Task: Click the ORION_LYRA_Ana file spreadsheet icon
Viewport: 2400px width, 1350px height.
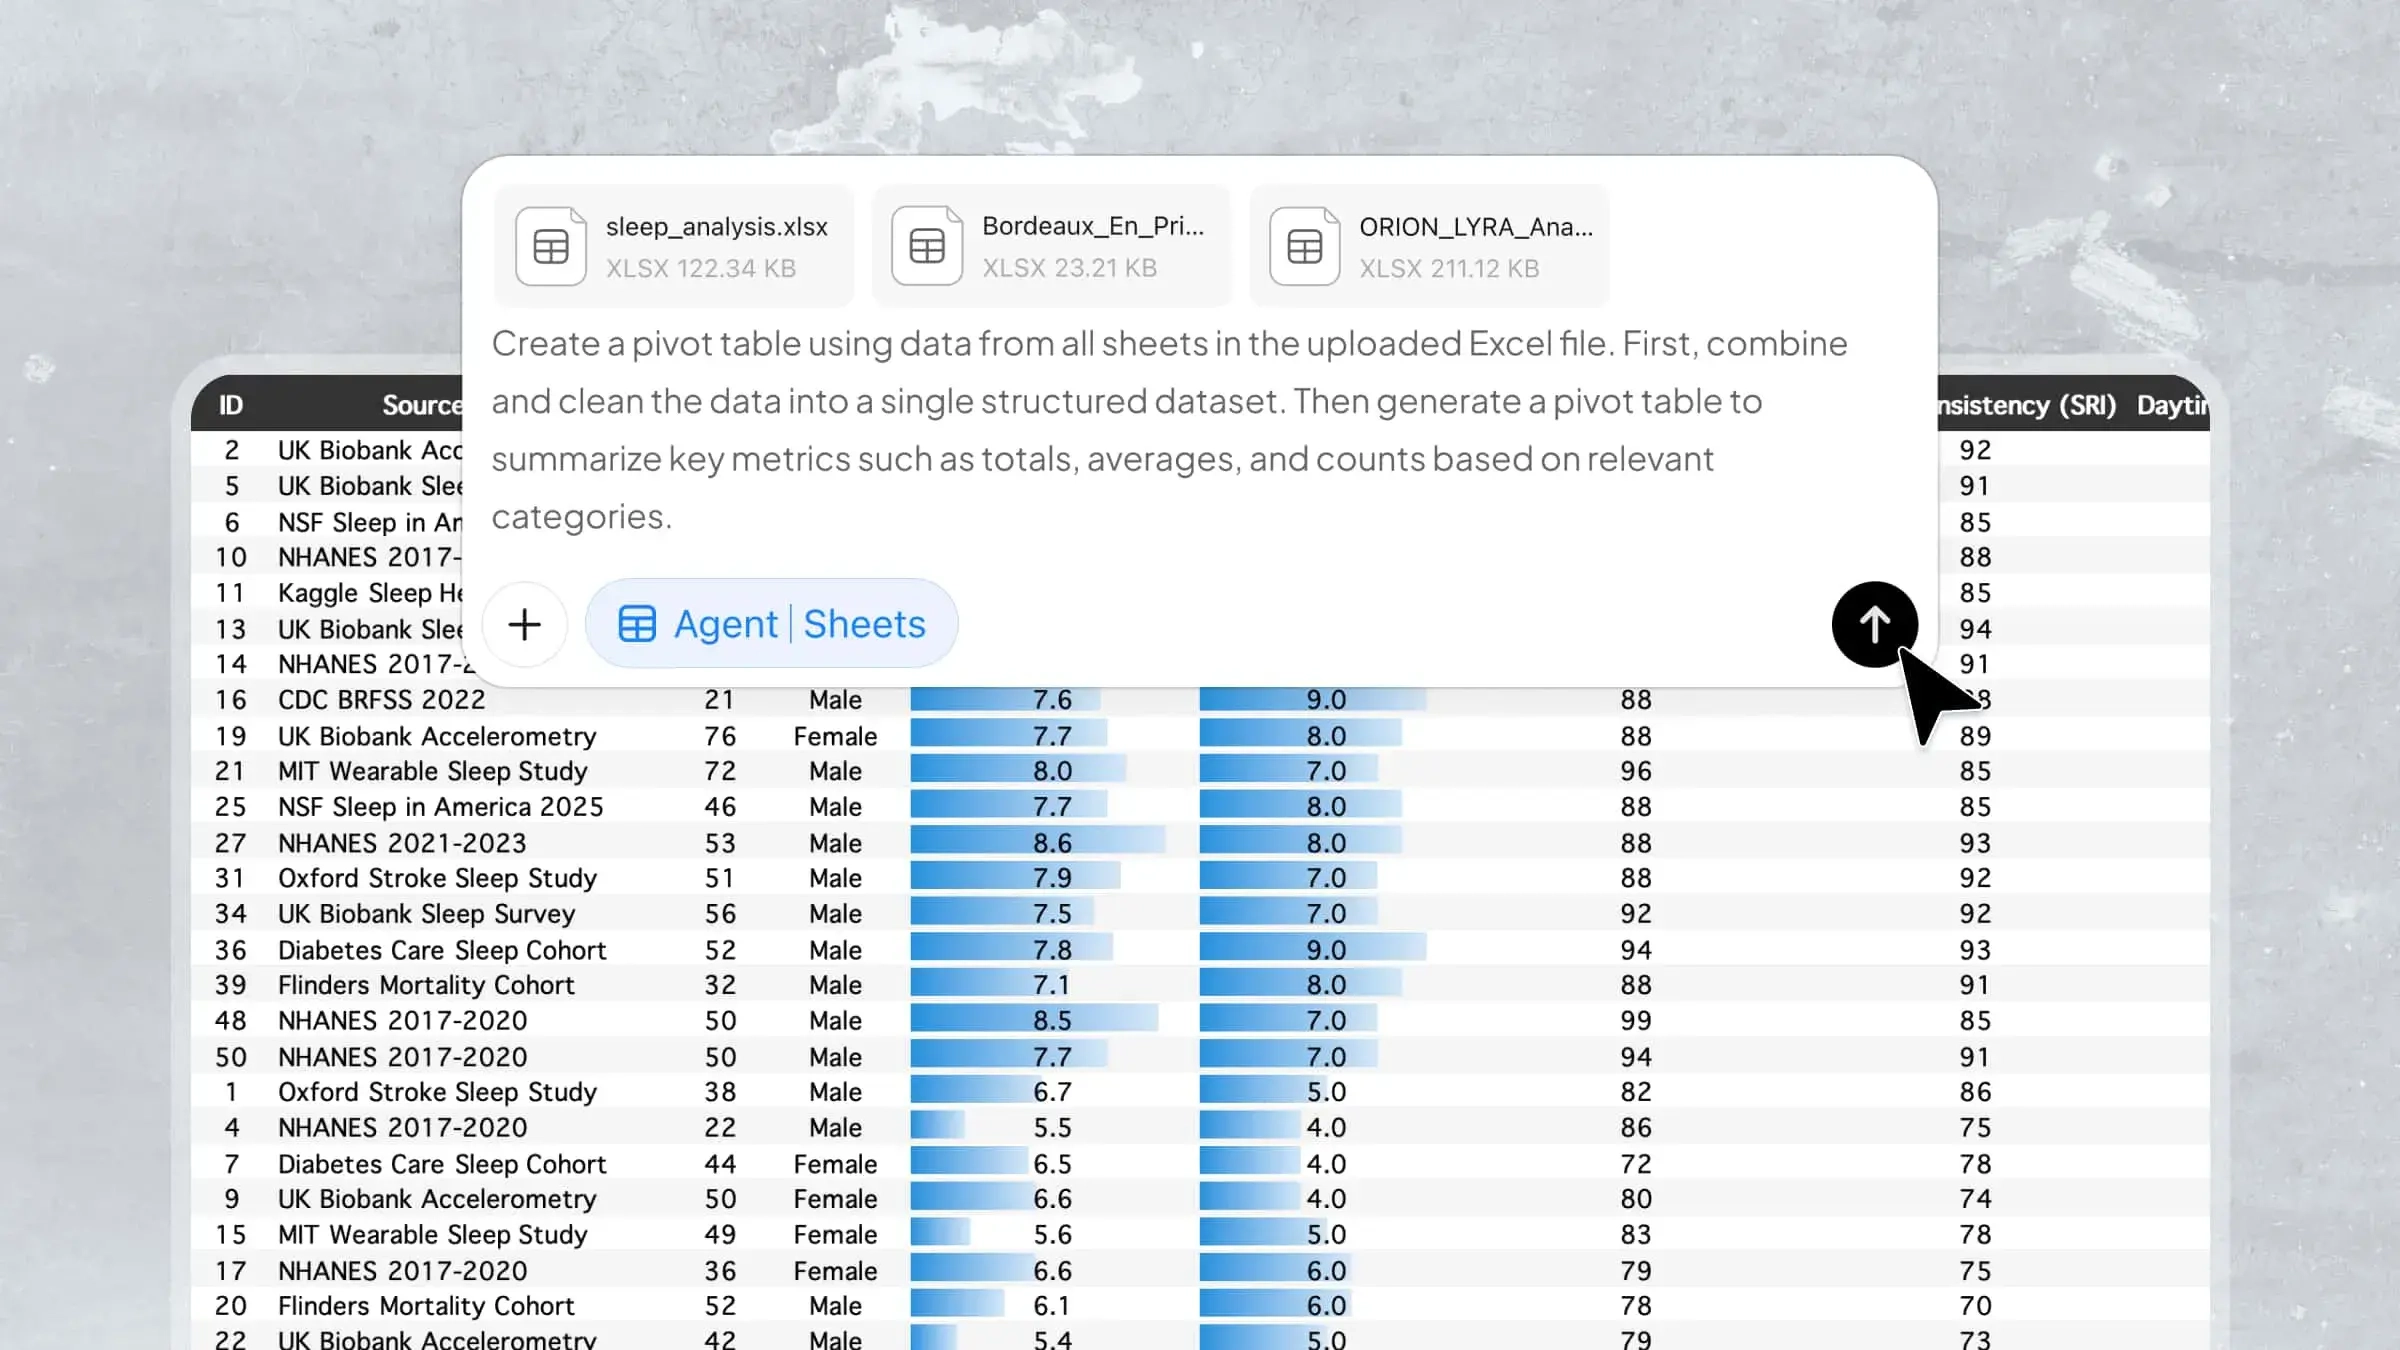Action: click(x=1304, y=246)
